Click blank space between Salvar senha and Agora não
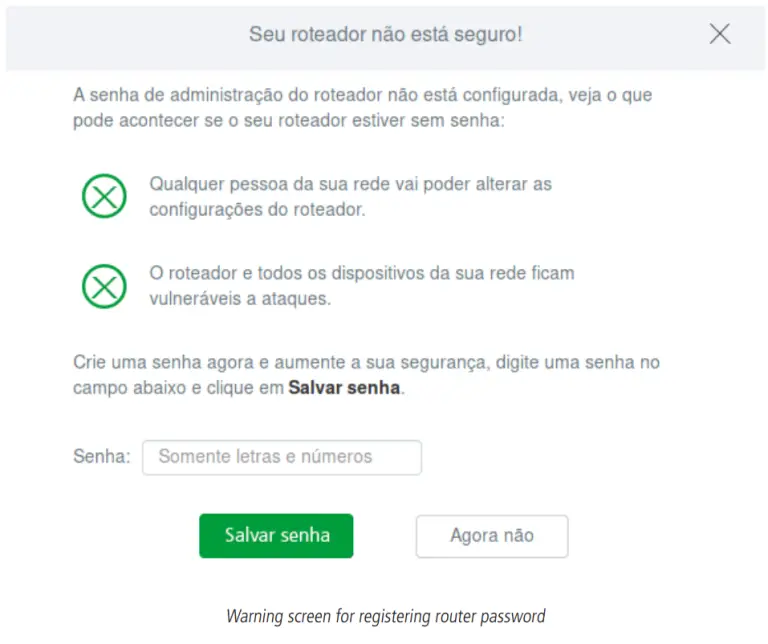Screen dimensions: 768x644 (x=384, y=536)
